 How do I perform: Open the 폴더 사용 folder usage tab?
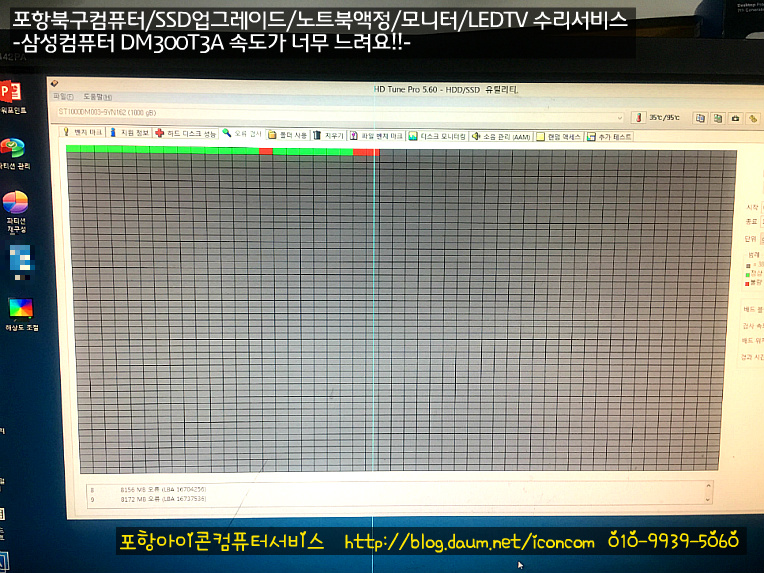(287, 135)
